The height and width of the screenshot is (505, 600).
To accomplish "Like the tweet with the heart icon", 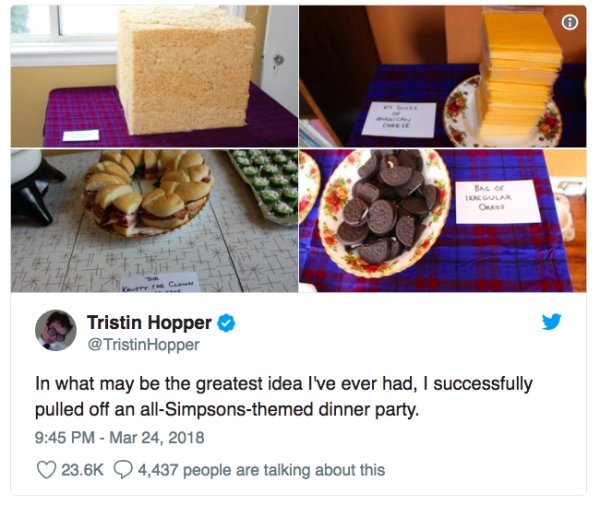I will [x=46, y=470].
